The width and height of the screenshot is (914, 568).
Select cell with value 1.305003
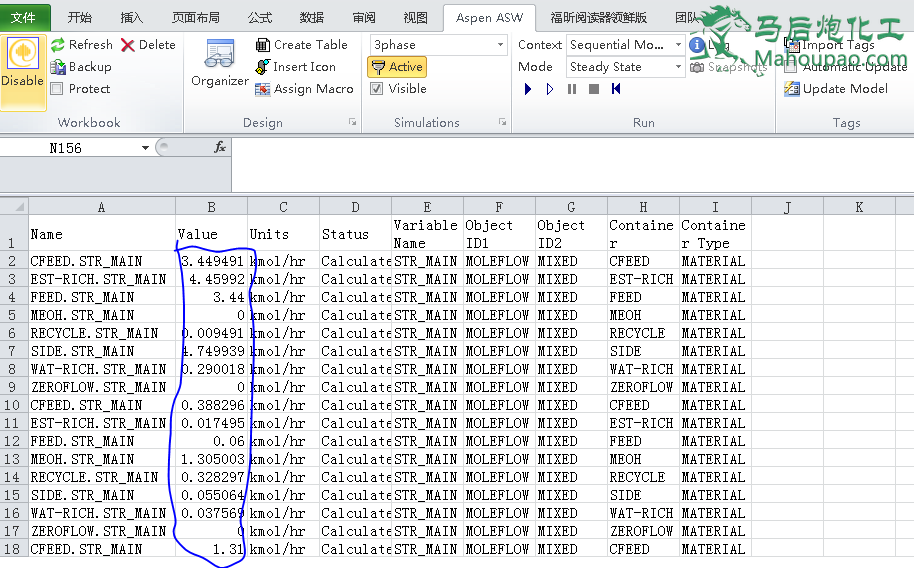point(212,460)
